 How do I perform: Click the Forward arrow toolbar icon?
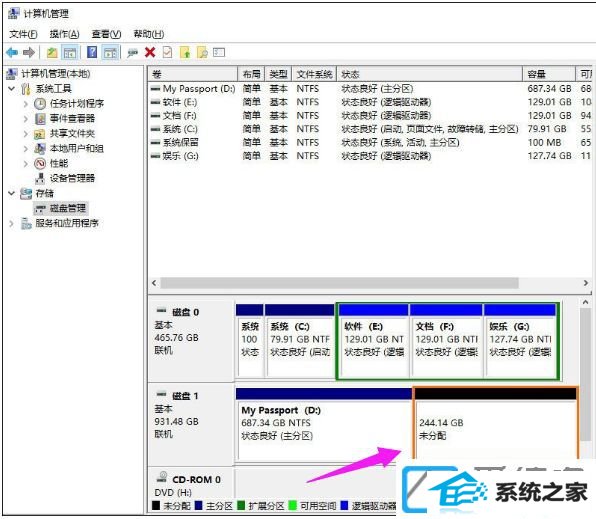[x=29, y=52]
